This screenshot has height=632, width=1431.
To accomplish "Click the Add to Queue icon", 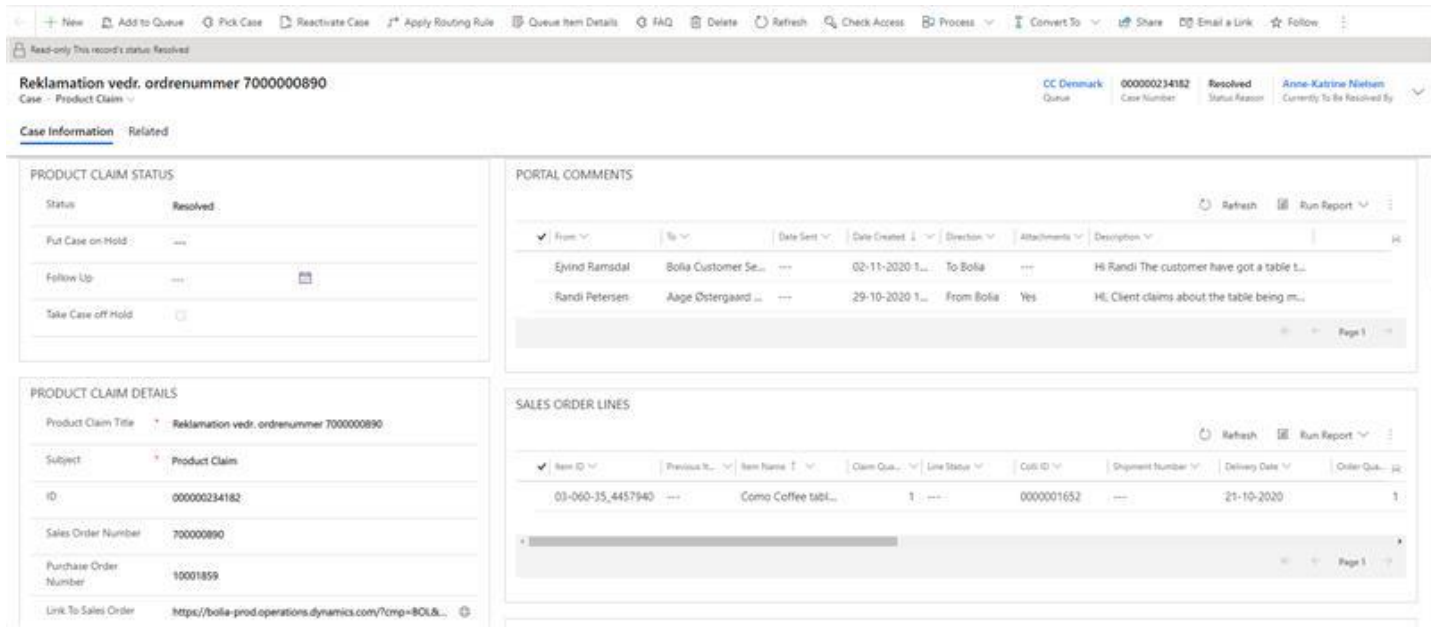I will 105,21.
